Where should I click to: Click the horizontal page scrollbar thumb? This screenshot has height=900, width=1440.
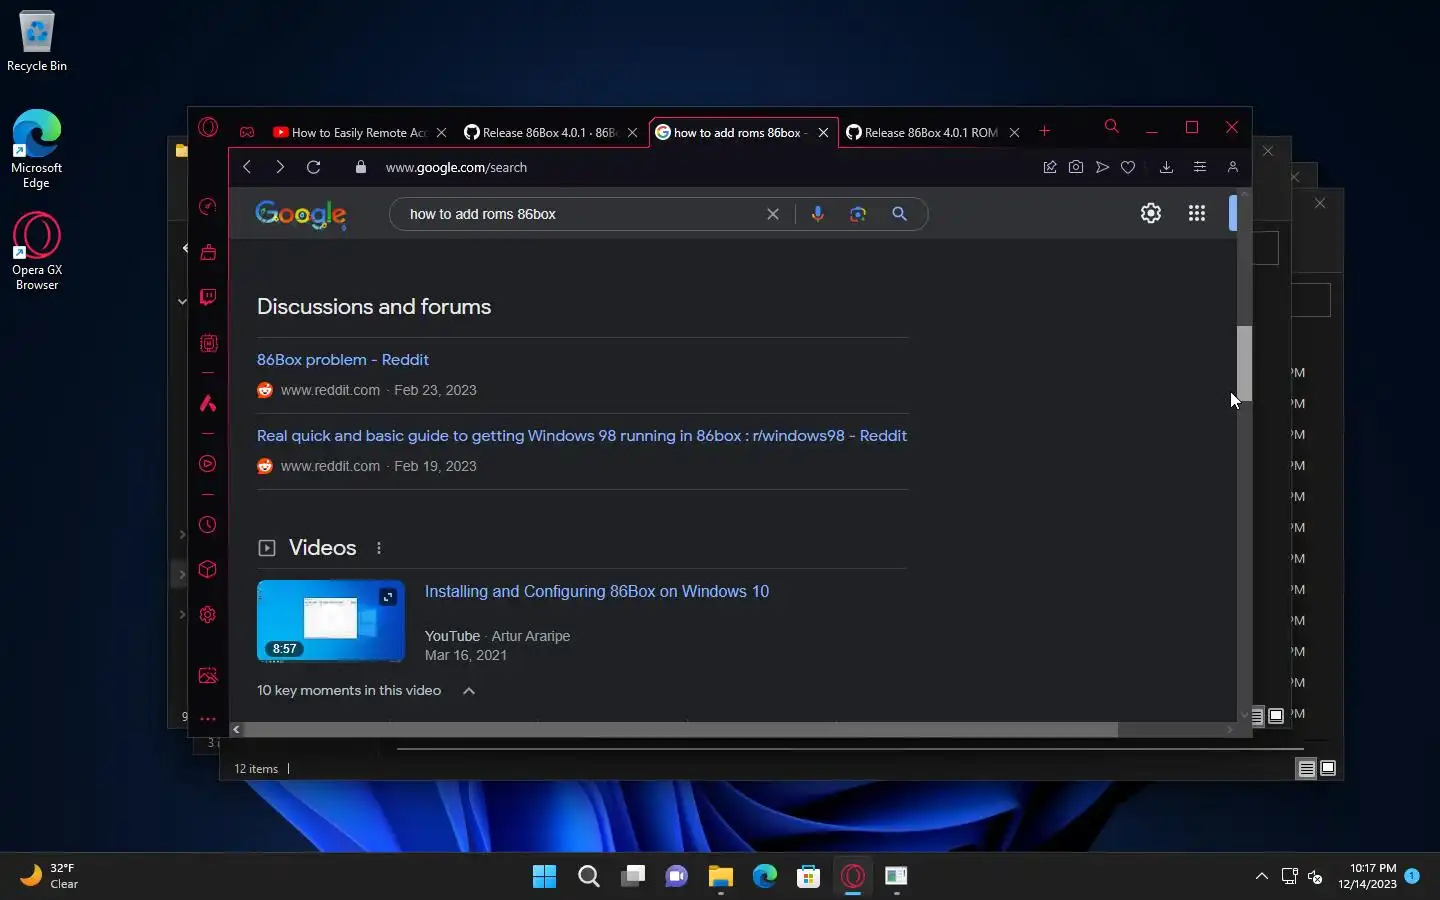click(680, 730)
